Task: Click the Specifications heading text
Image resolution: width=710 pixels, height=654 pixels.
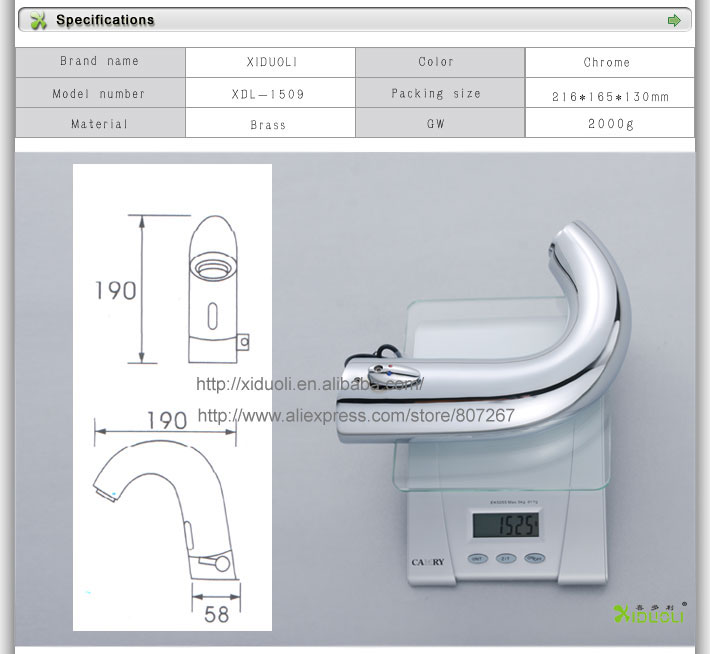Action: tap(105, 20)
